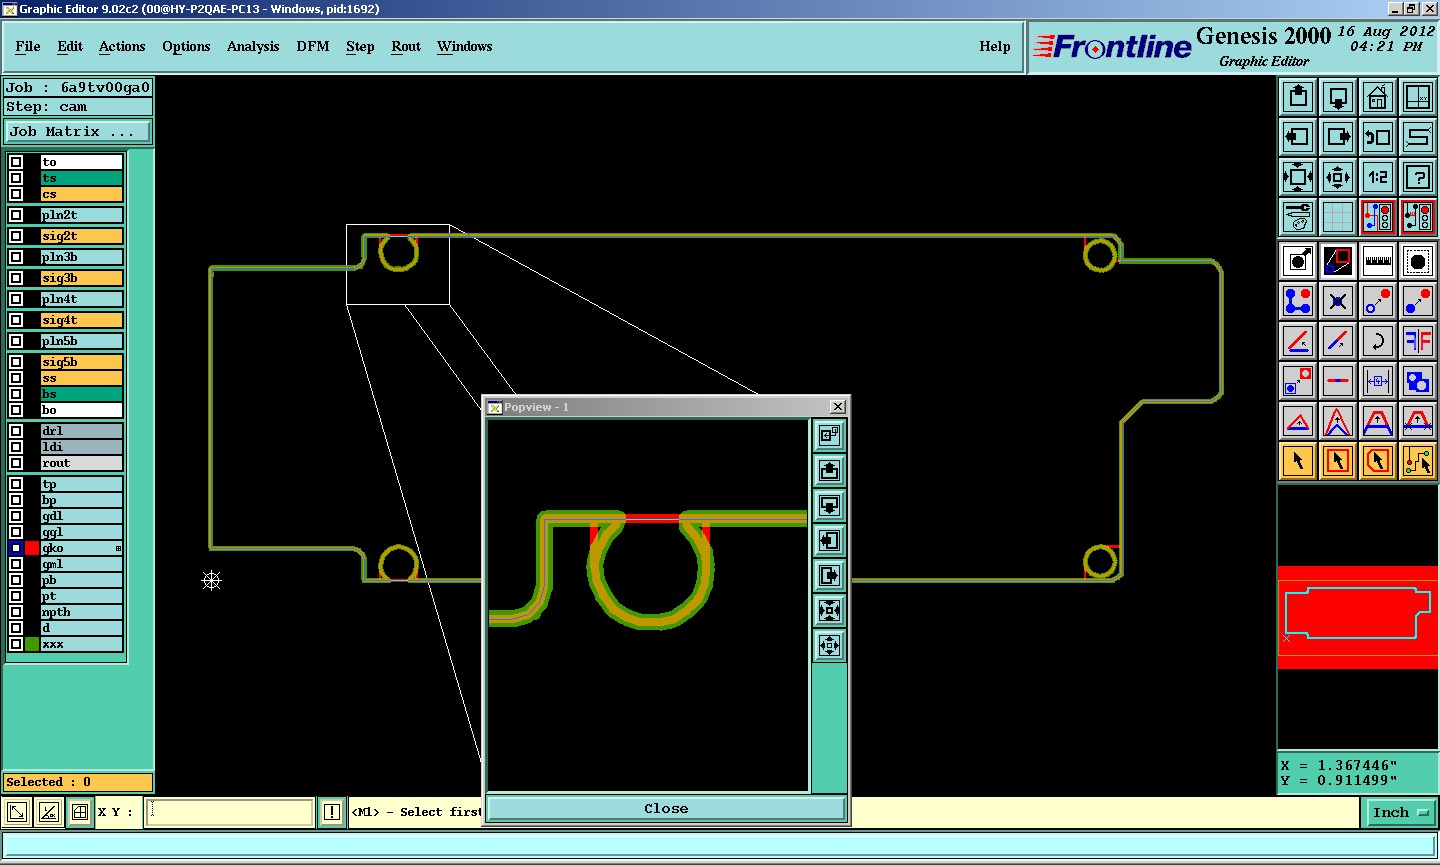
Task: Select the curved arrow rotate tool
Action: pos(1378,341)
